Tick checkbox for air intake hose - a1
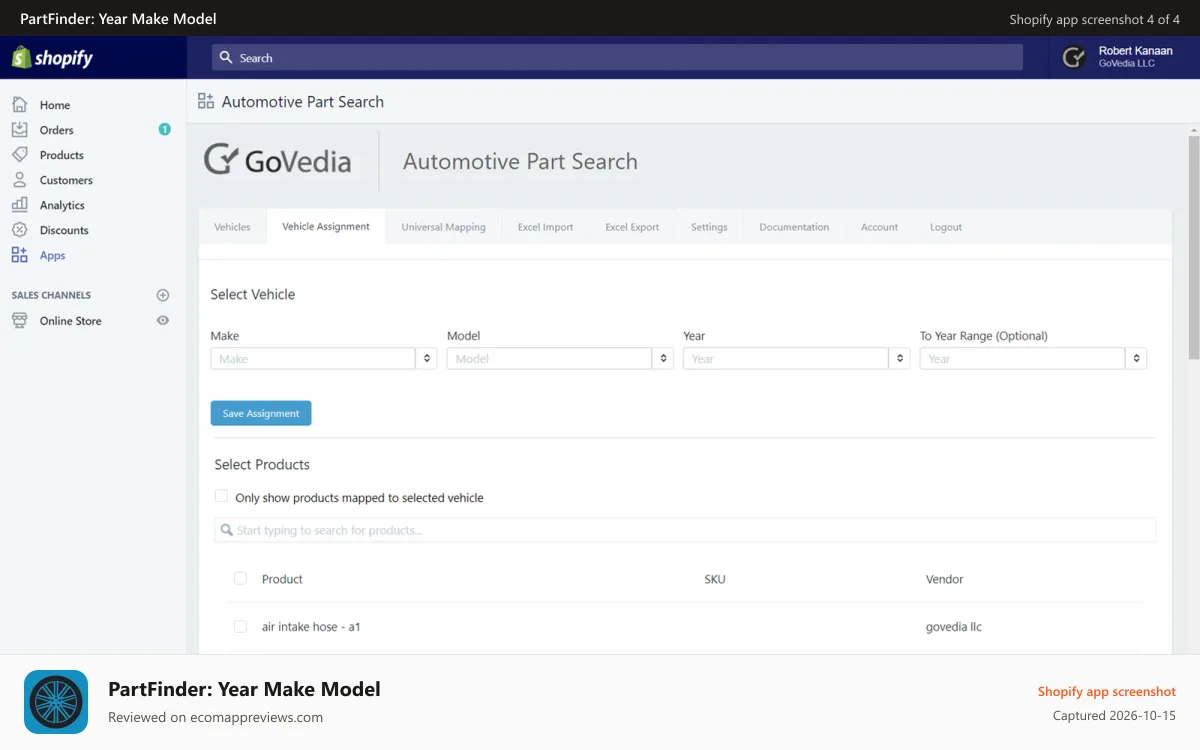 coord(240,626)
